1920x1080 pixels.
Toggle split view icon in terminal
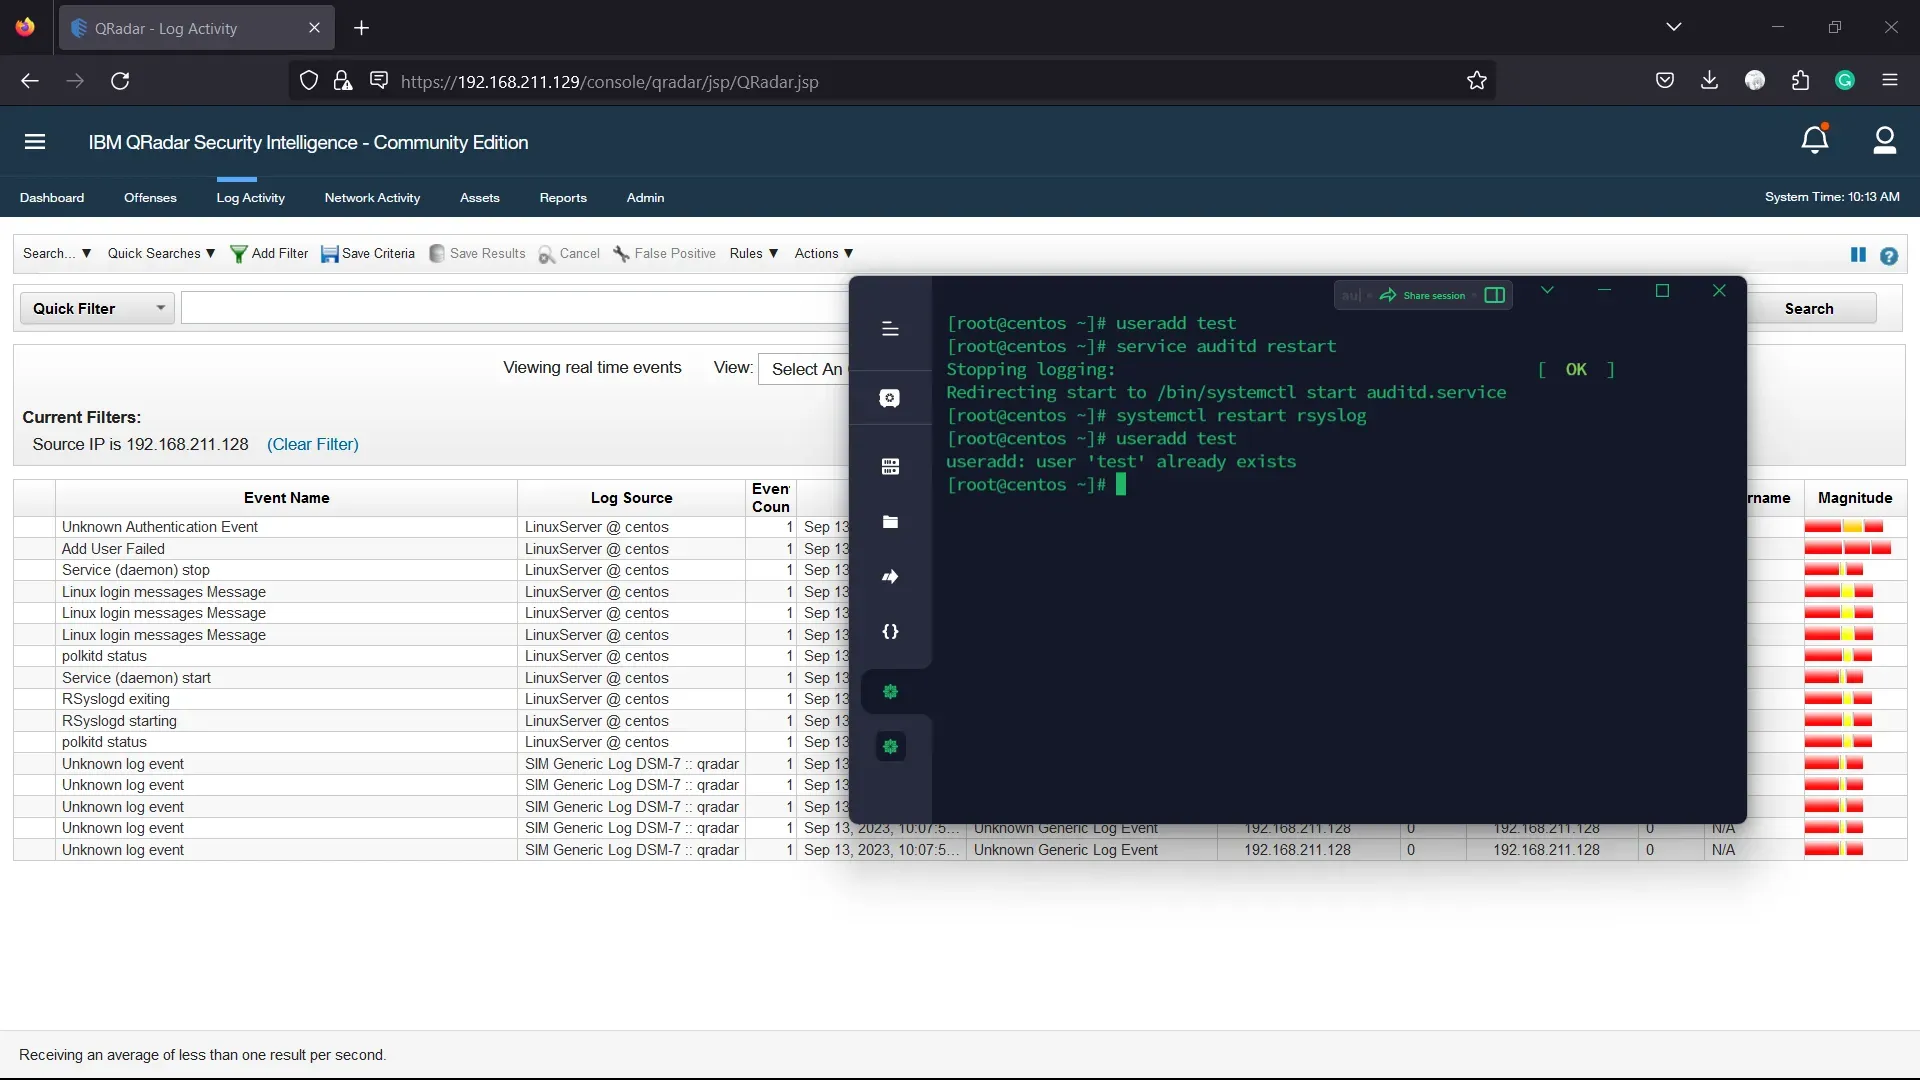point(1494,295)
